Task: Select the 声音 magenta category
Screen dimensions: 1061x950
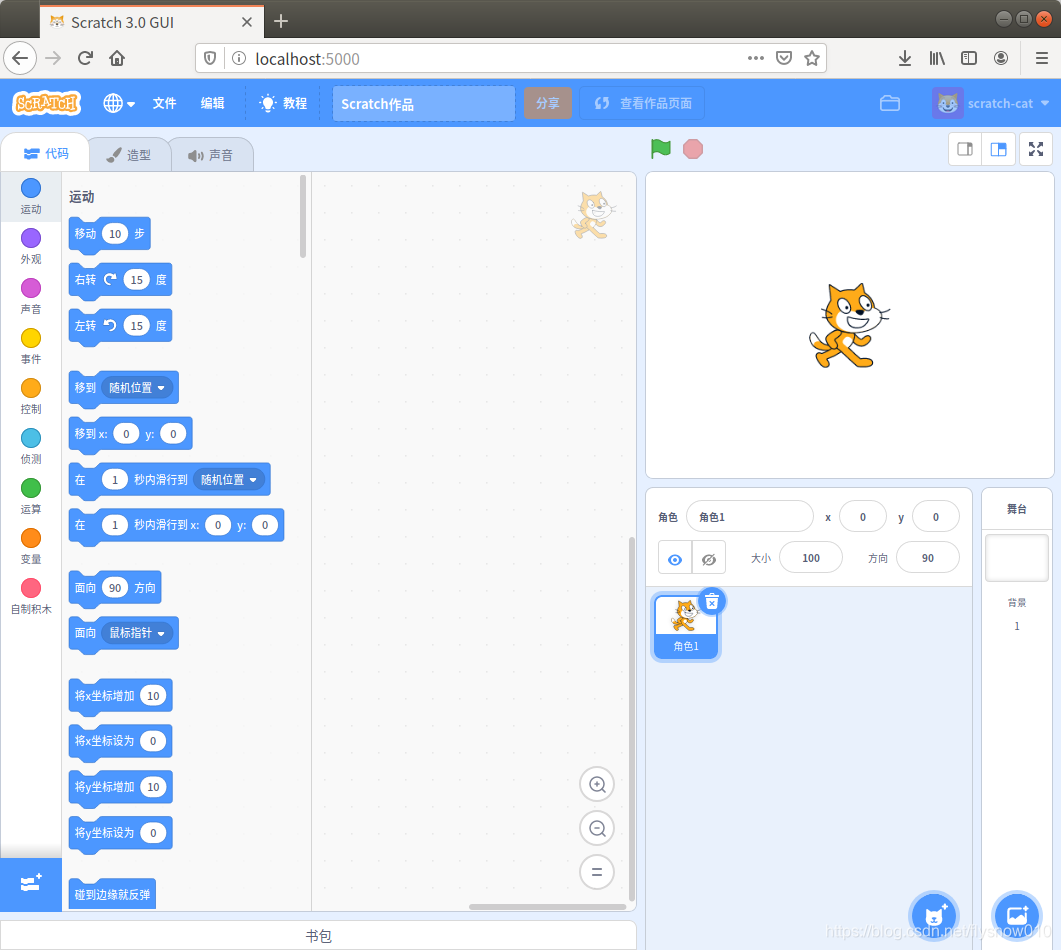Action: [30, 296]
